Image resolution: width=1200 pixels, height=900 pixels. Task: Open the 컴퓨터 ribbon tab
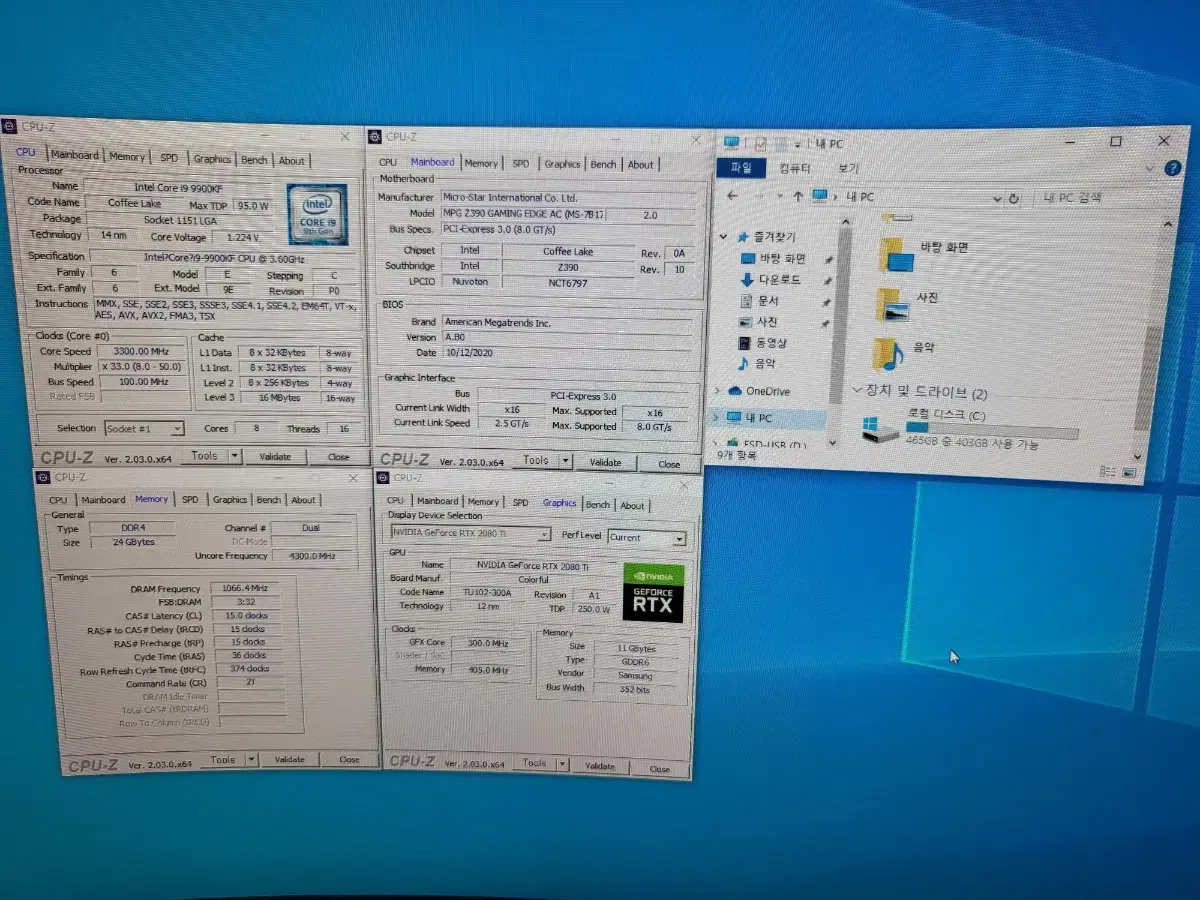(x=796, y=168)
